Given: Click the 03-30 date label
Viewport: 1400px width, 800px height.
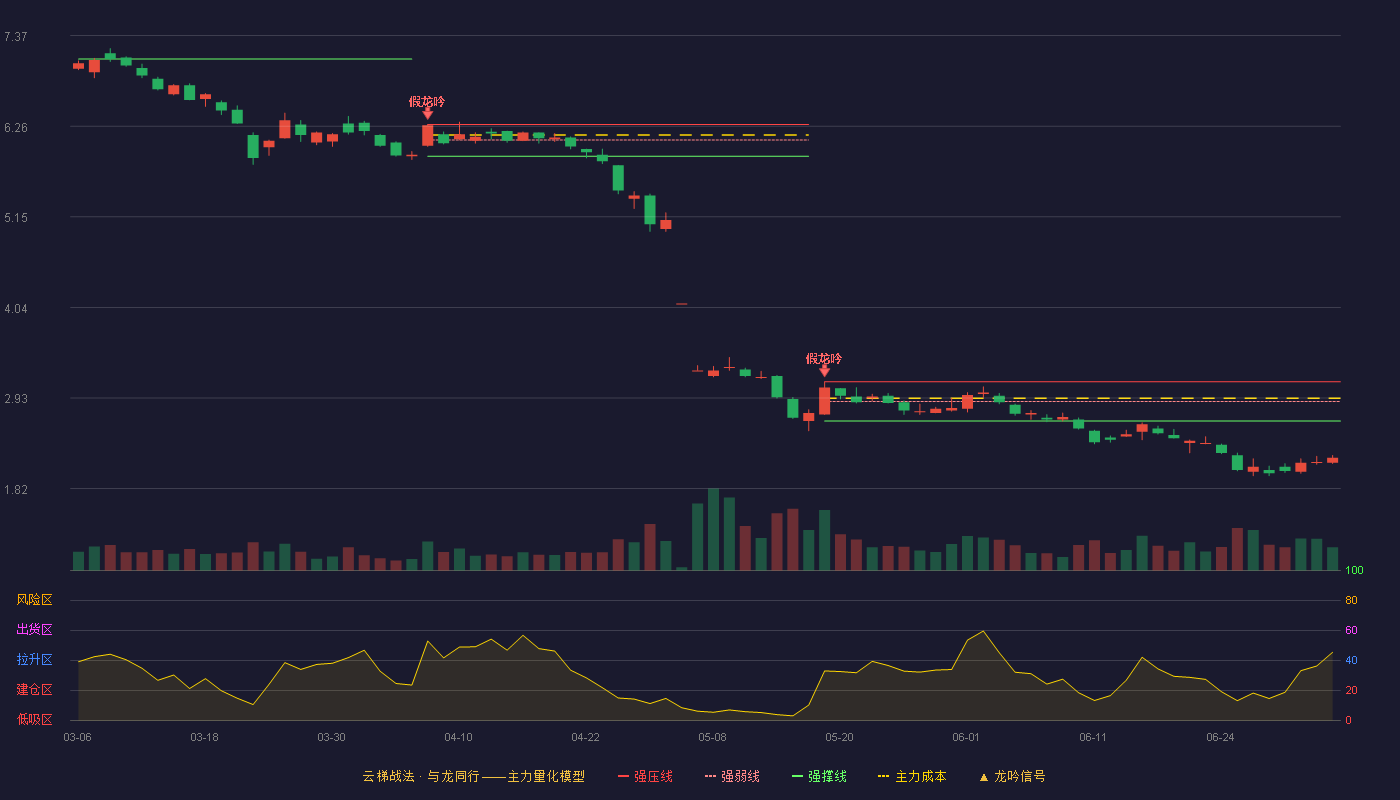Looking at the screenshot, I should tap(331, 737).
